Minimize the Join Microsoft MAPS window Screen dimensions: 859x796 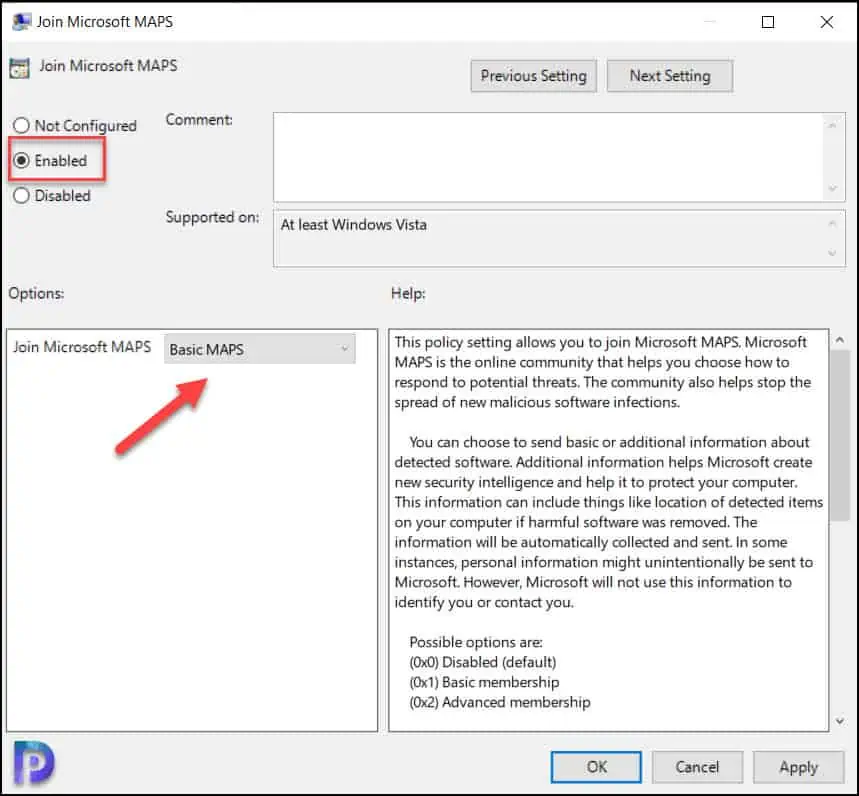coord(710,22)
